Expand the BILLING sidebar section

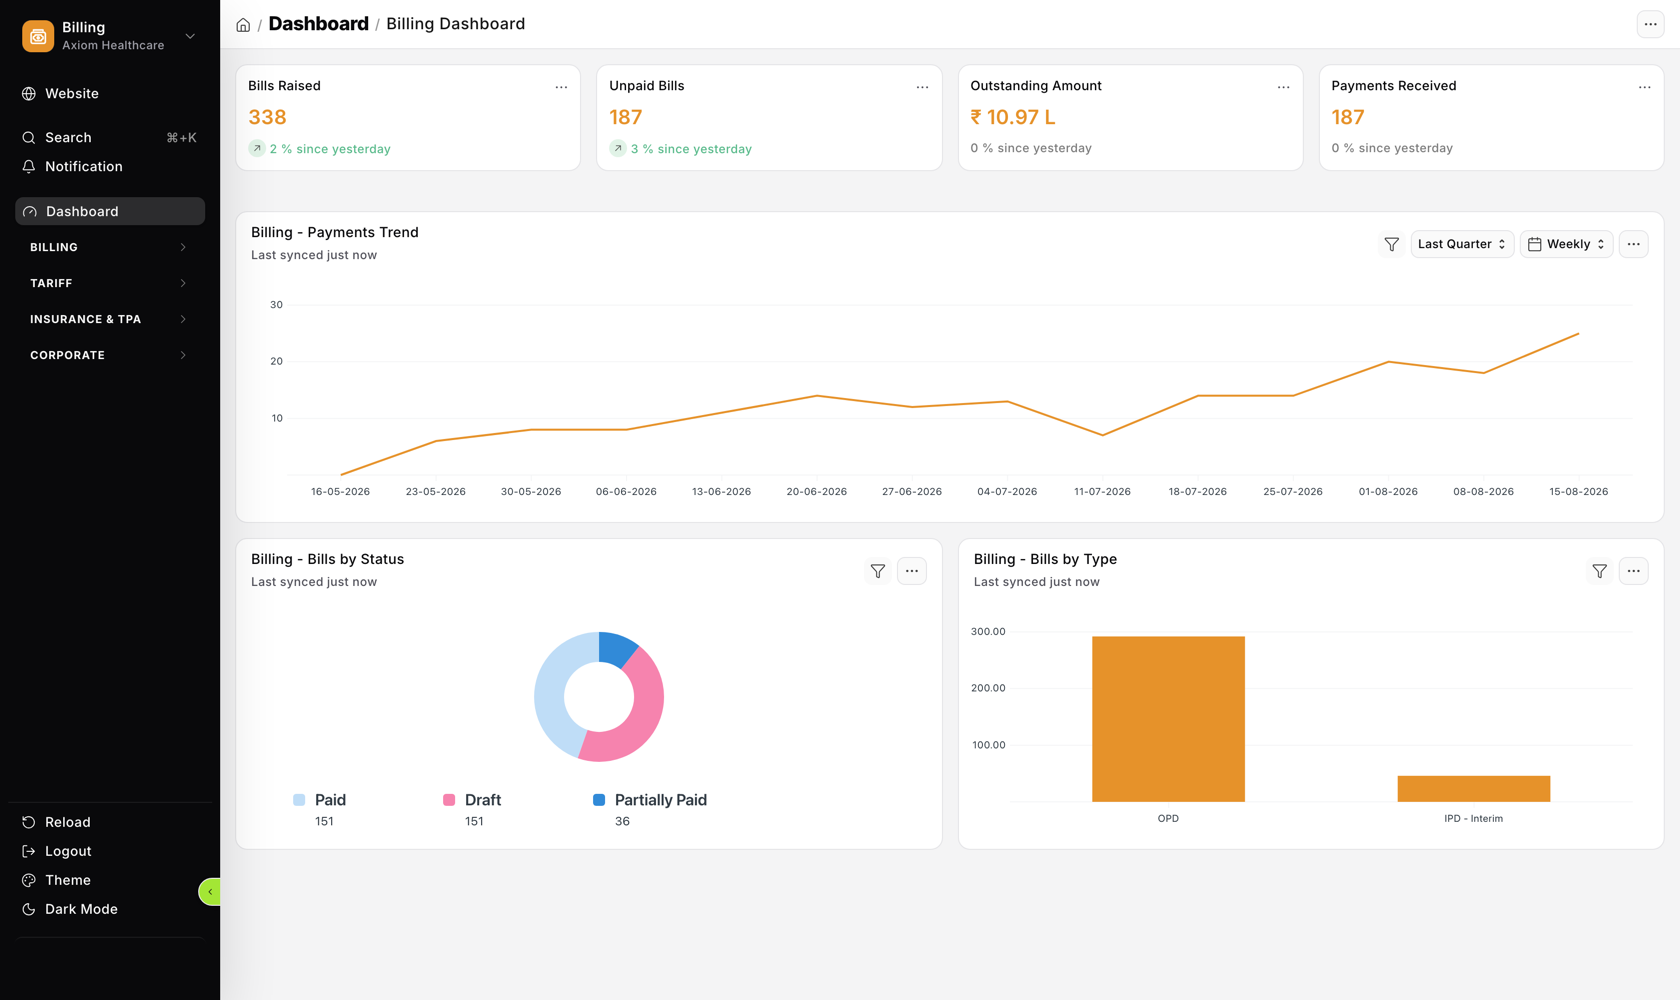110,247
